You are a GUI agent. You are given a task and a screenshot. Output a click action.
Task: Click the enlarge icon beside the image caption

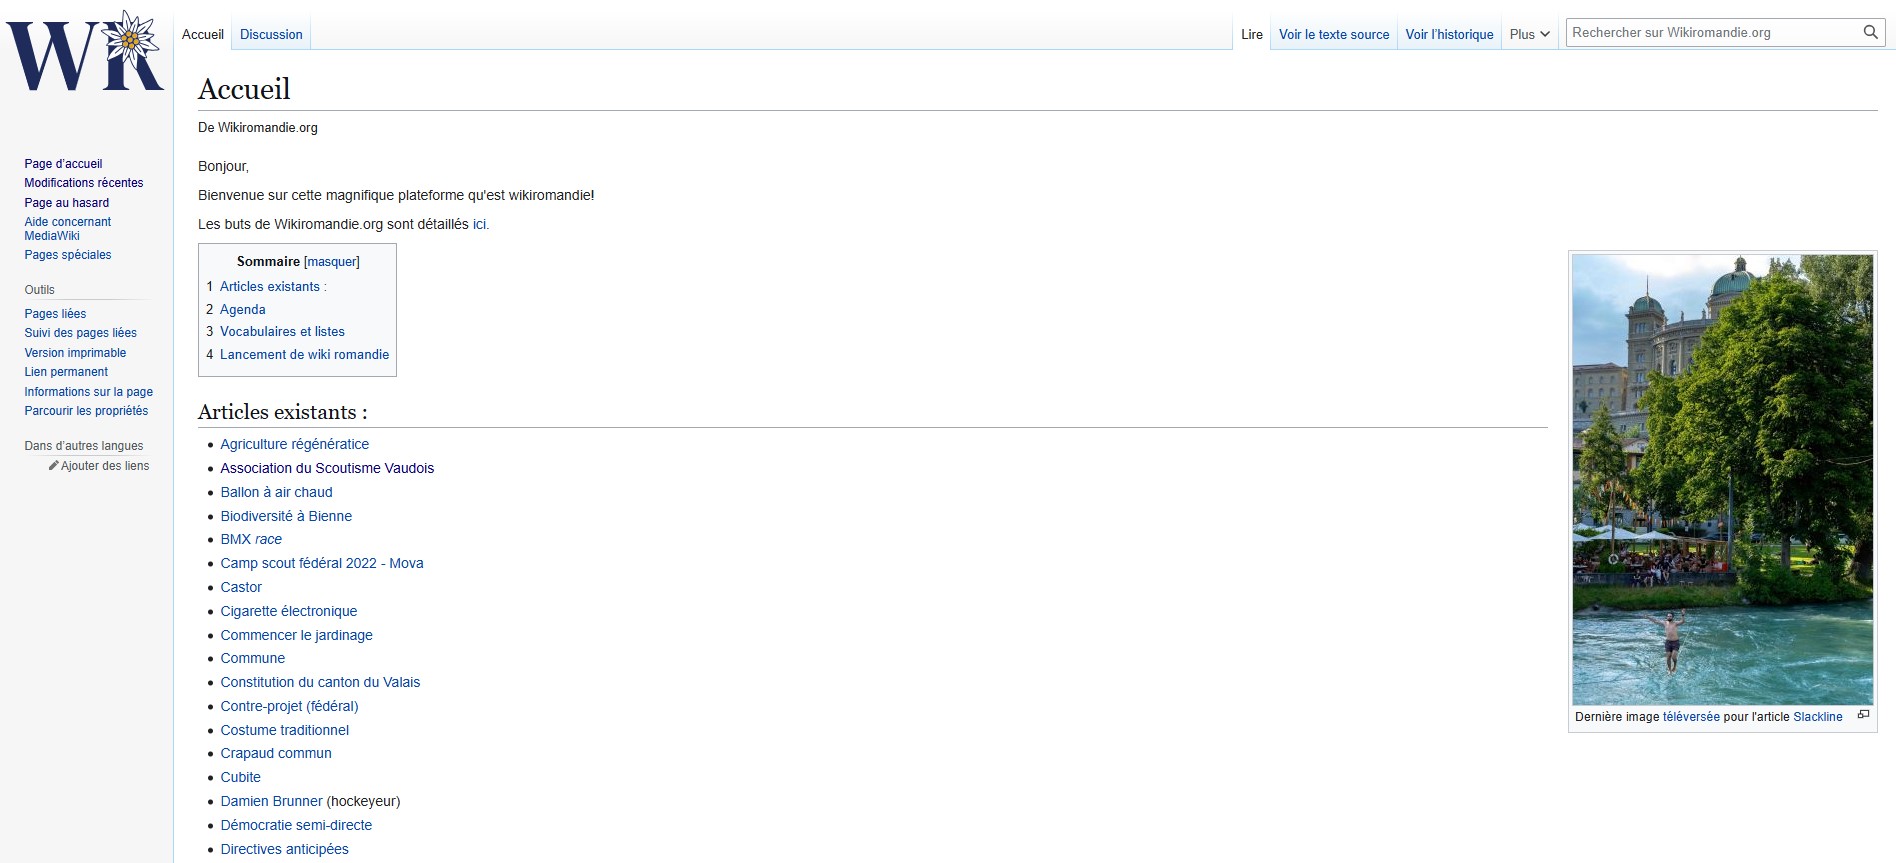point(1862,715)
